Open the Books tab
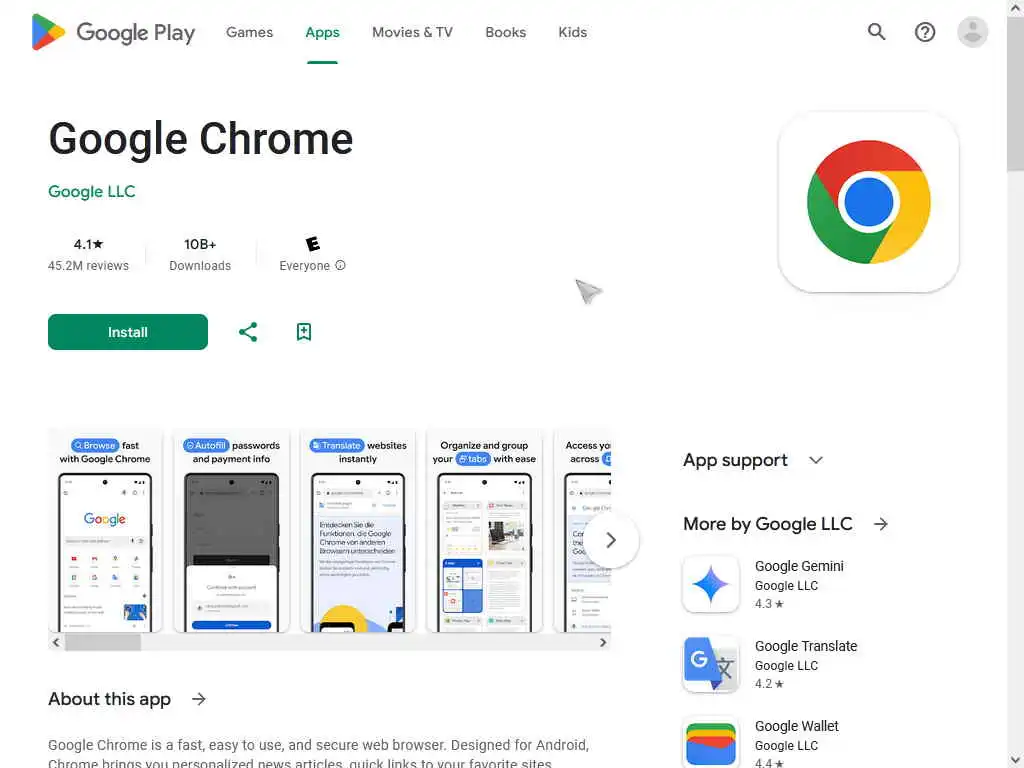The width and height of the screenshot is (1024, 768). pos(505,32)
